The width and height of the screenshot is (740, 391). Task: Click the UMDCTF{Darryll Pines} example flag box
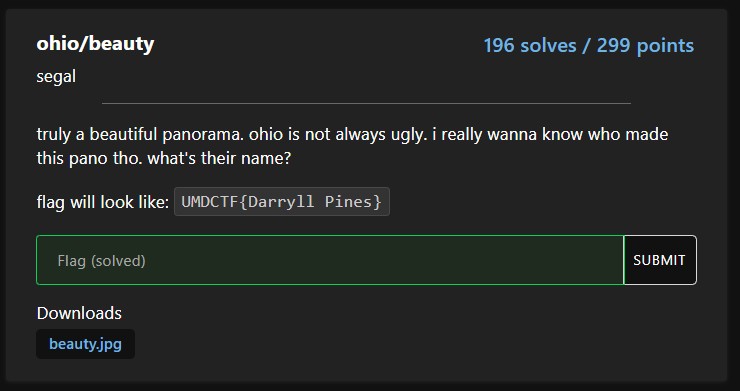(282, 202)
